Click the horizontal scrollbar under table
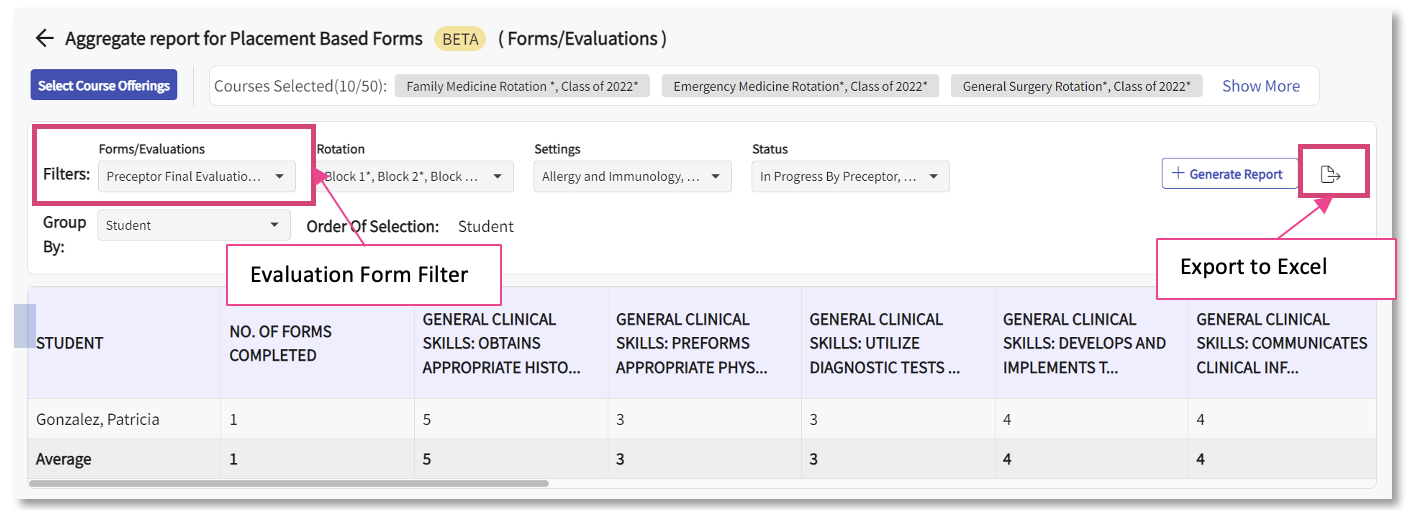This screenshot has width=1408, height=510. point(288,483)
